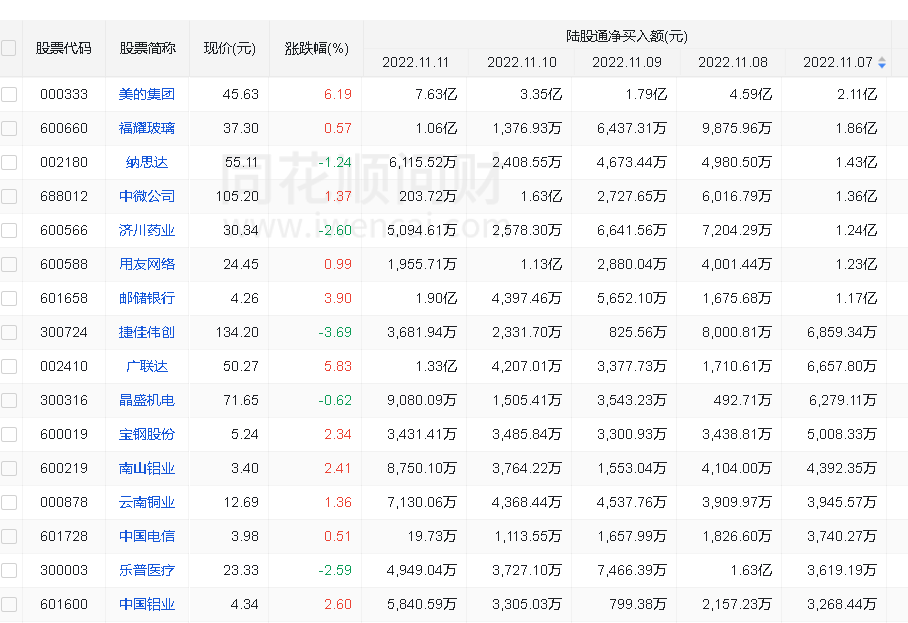Tick checkbox next to 600588

[x=9, y=265]
